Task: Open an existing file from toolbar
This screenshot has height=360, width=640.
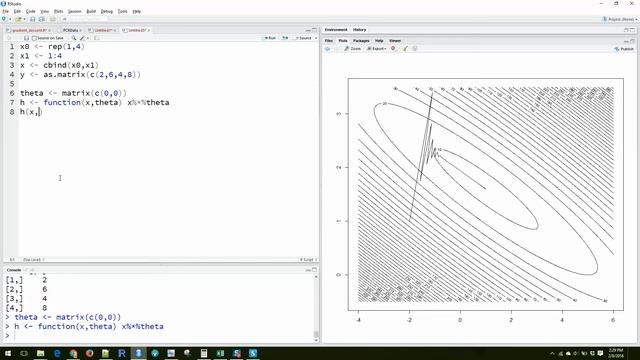Action: (18, 19)
